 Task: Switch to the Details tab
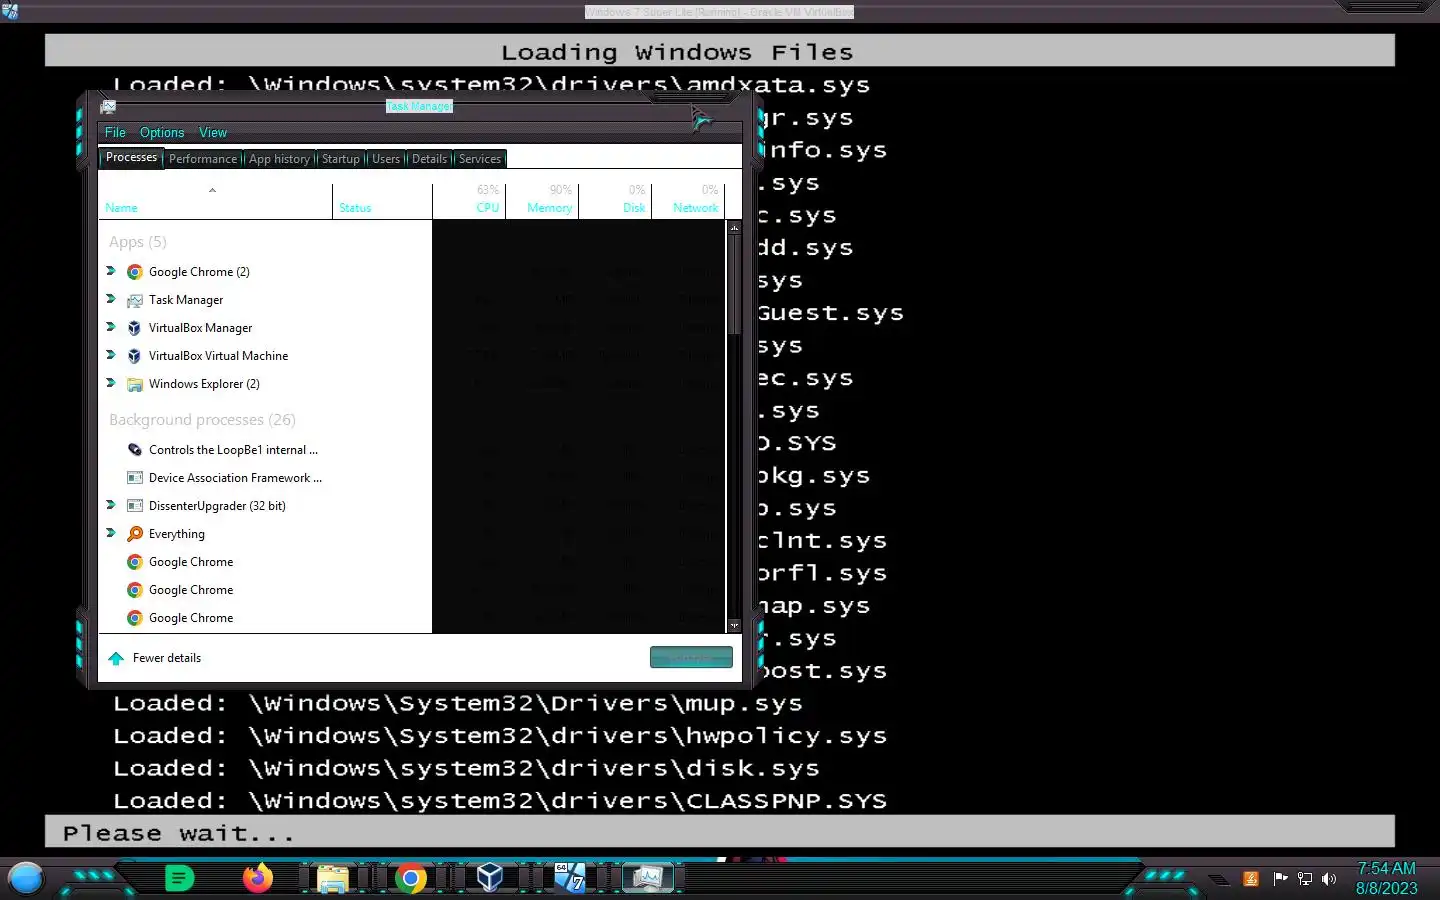(x=429, y=159)
